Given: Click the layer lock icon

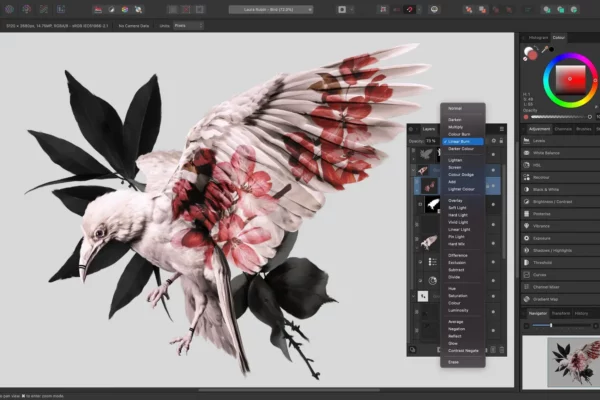Looking at the screenshot, I should 501,141.
